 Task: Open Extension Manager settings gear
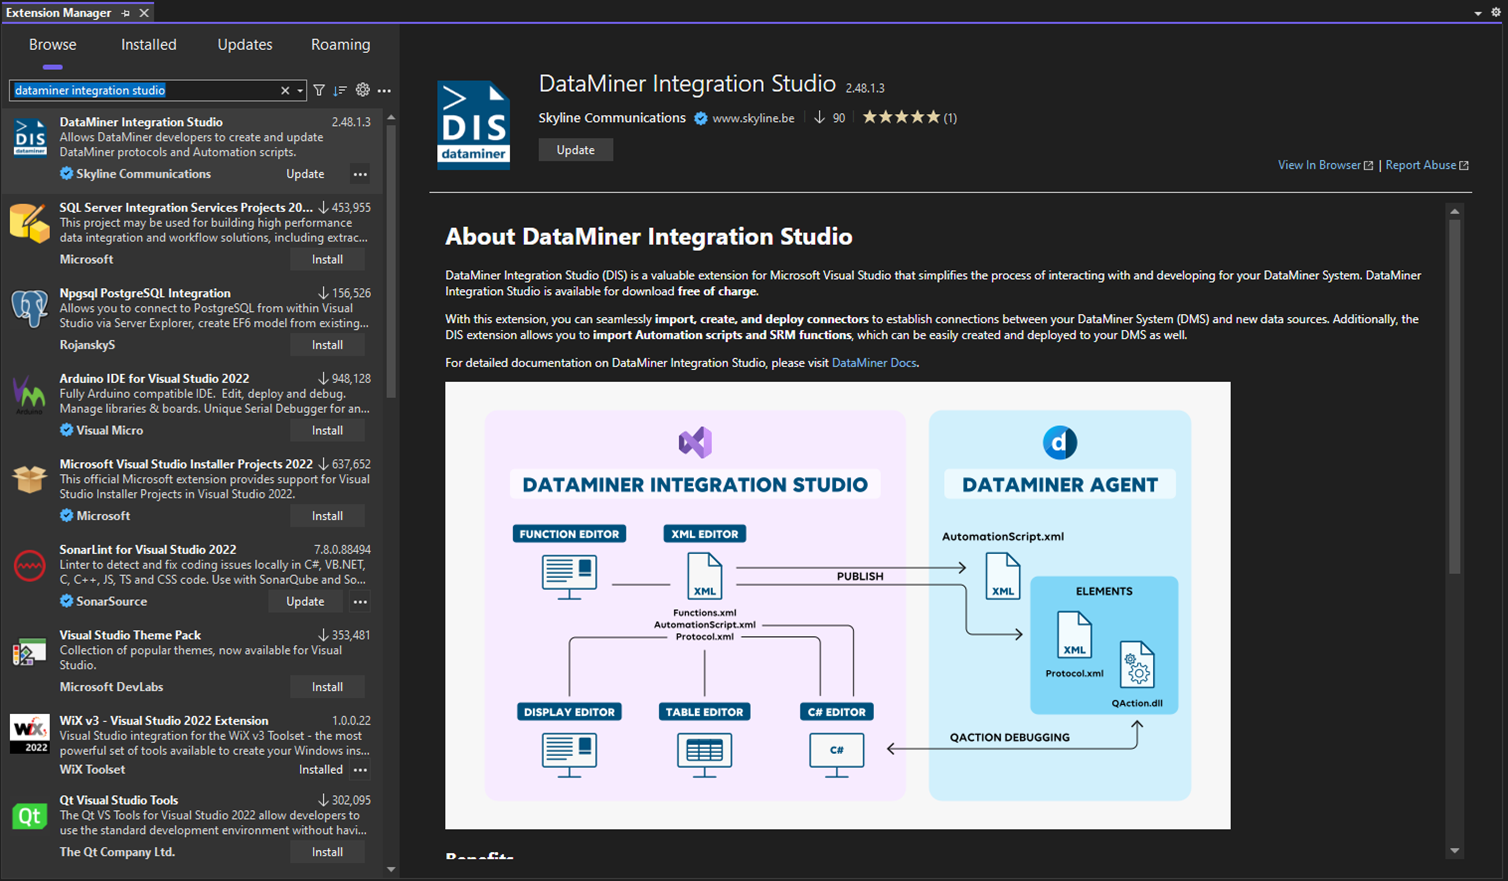pyautogui.click(x=362, y=91)
